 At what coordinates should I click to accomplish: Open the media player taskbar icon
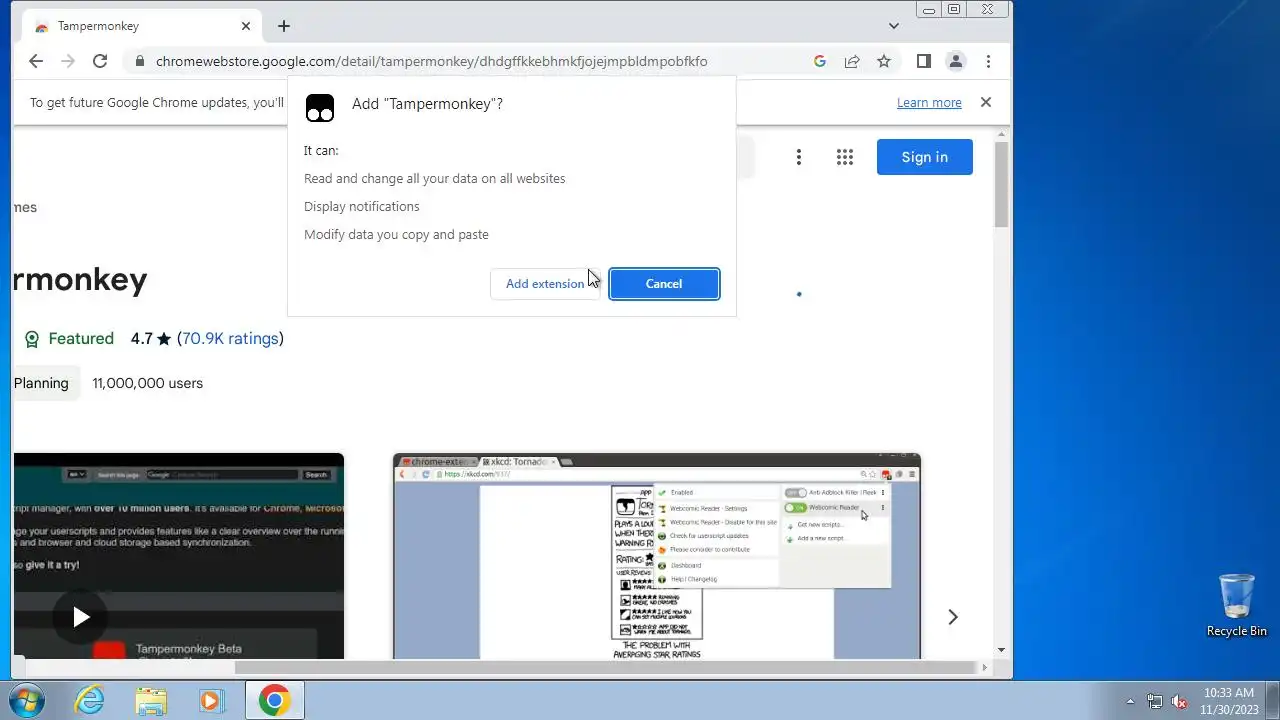(x=211, y=700)
